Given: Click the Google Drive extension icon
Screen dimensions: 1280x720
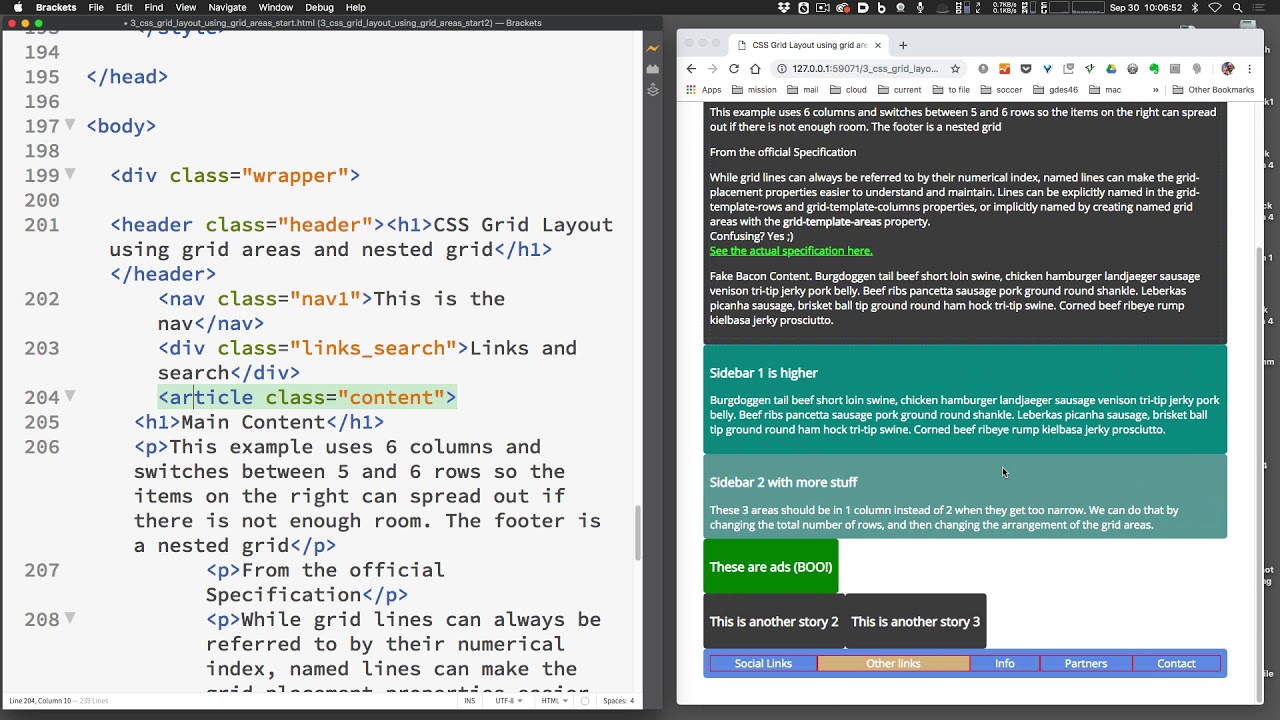Looking at the screenshot, I should pos(1111,69).
